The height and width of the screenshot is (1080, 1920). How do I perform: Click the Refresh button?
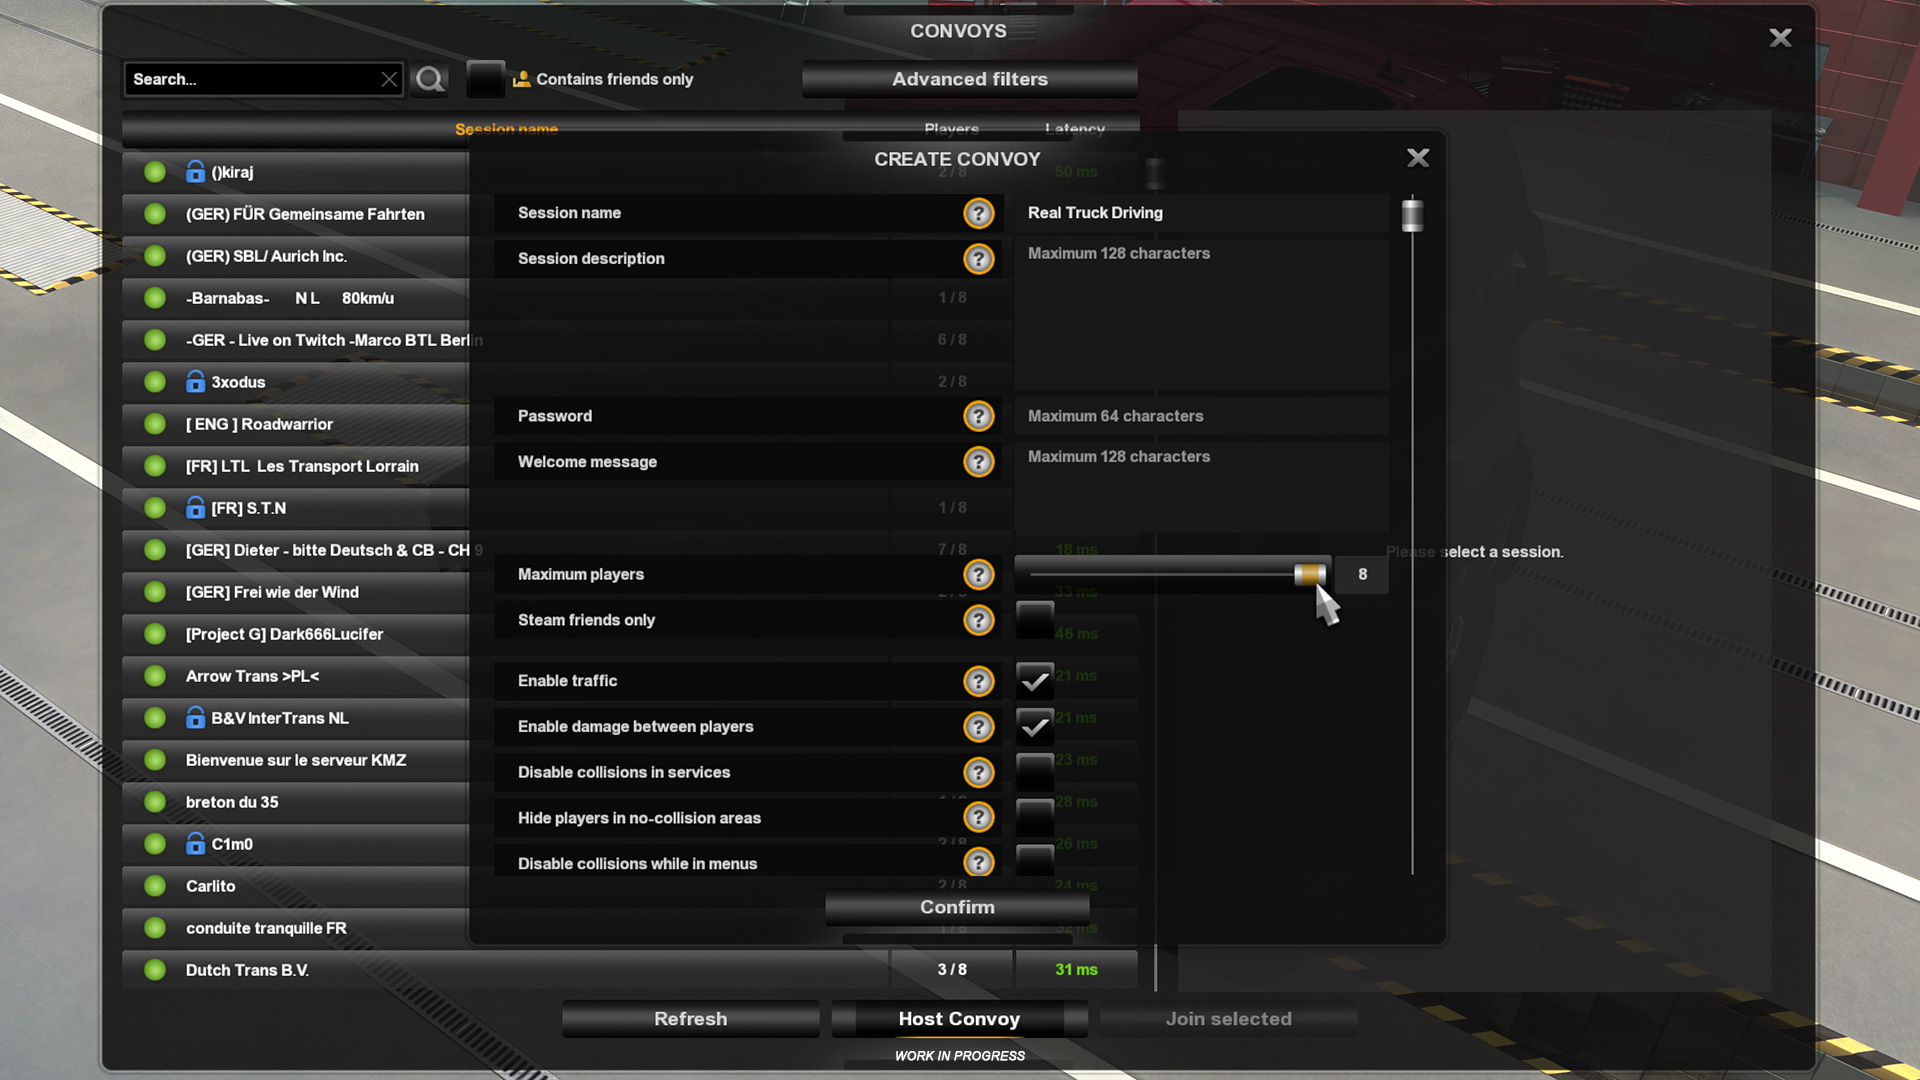pyautogui.click(x=691, y=1019)
